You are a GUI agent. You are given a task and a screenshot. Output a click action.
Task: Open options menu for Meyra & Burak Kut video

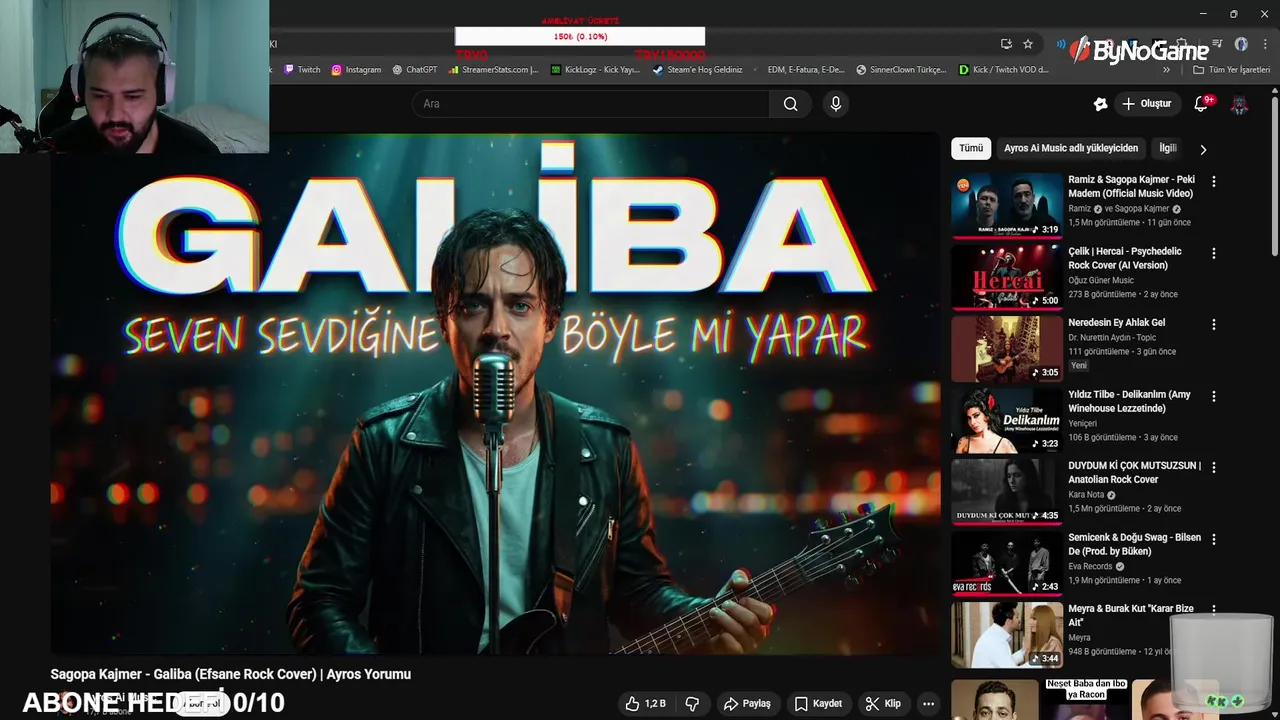coord(1214,611)
